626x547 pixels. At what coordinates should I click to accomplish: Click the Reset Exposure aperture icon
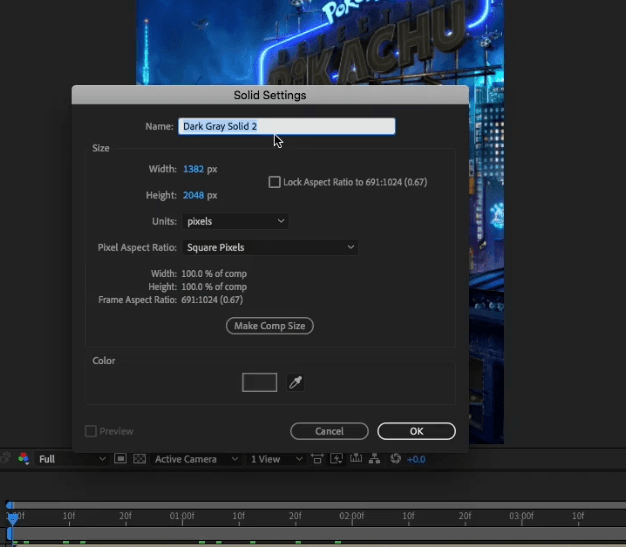pos(395,459)
